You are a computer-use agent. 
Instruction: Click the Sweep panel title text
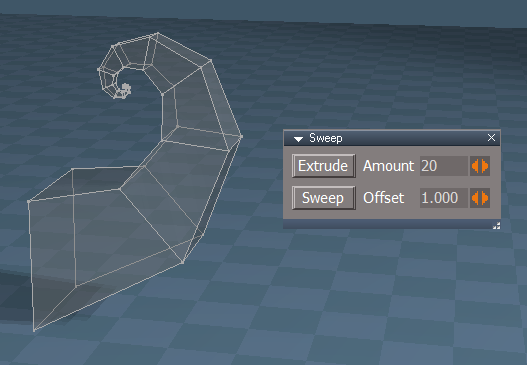click(326, 138)
